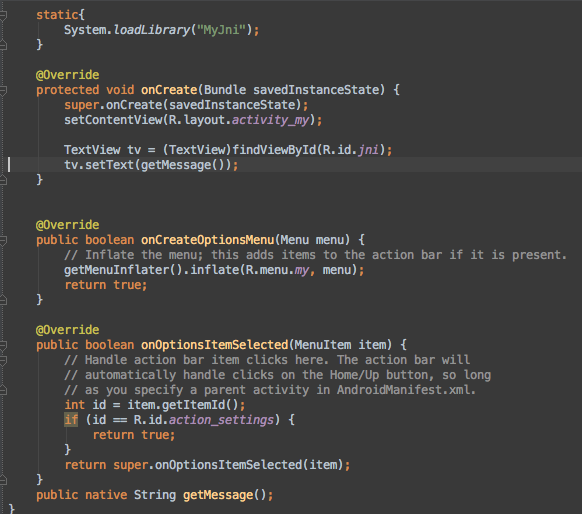Collapse the onCreate method using gutter fold
The width and height of the screenshot is (582, 514).
click(x=3, y=90)
